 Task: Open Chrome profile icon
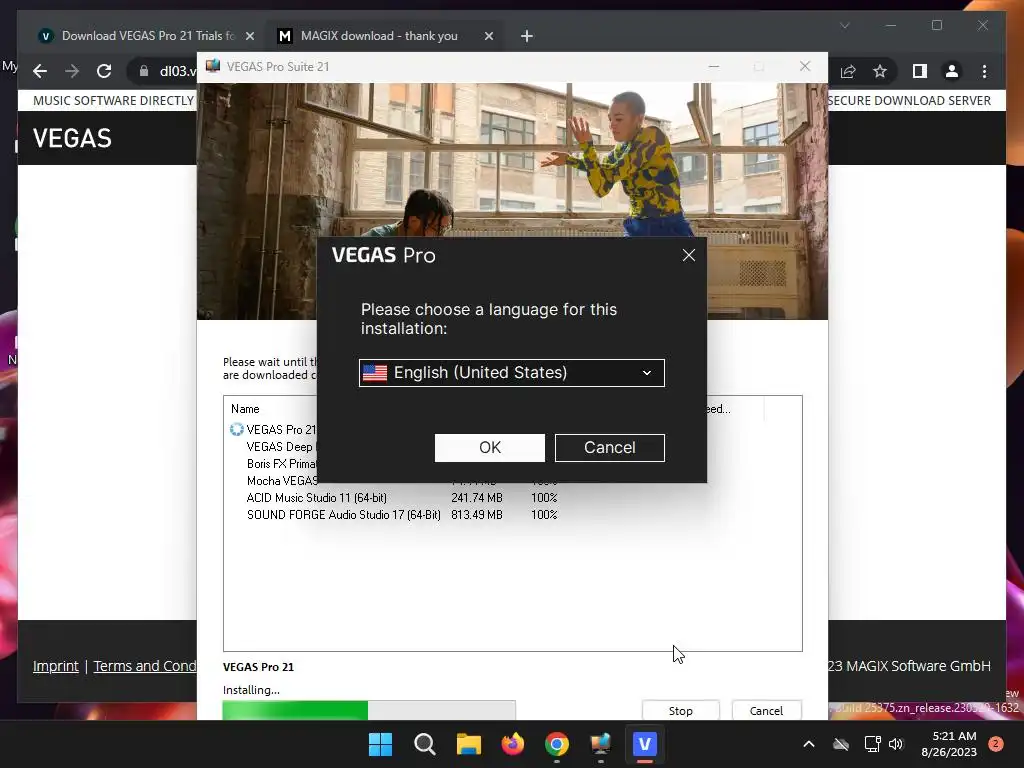952,71
